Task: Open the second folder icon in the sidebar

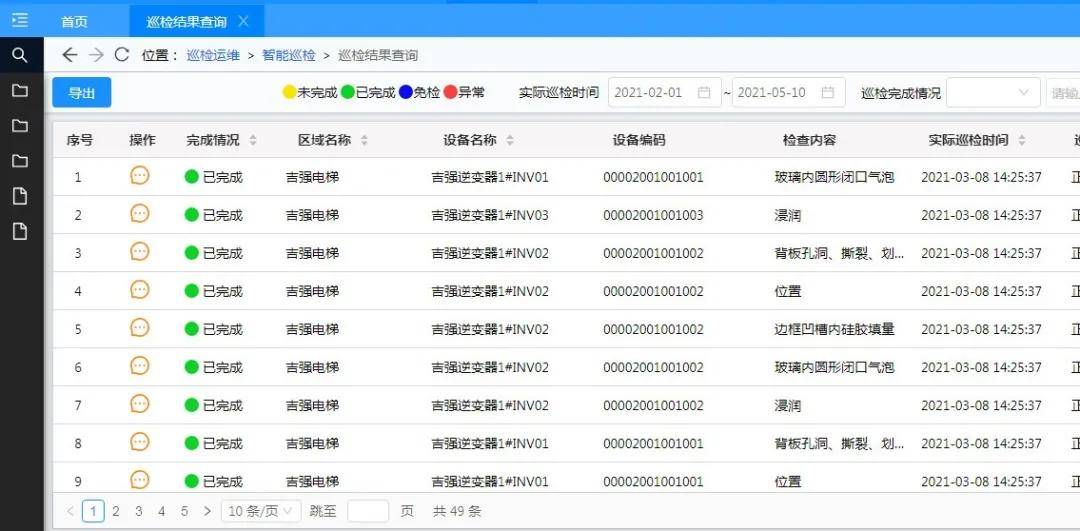Action: (x=20, y=125)
